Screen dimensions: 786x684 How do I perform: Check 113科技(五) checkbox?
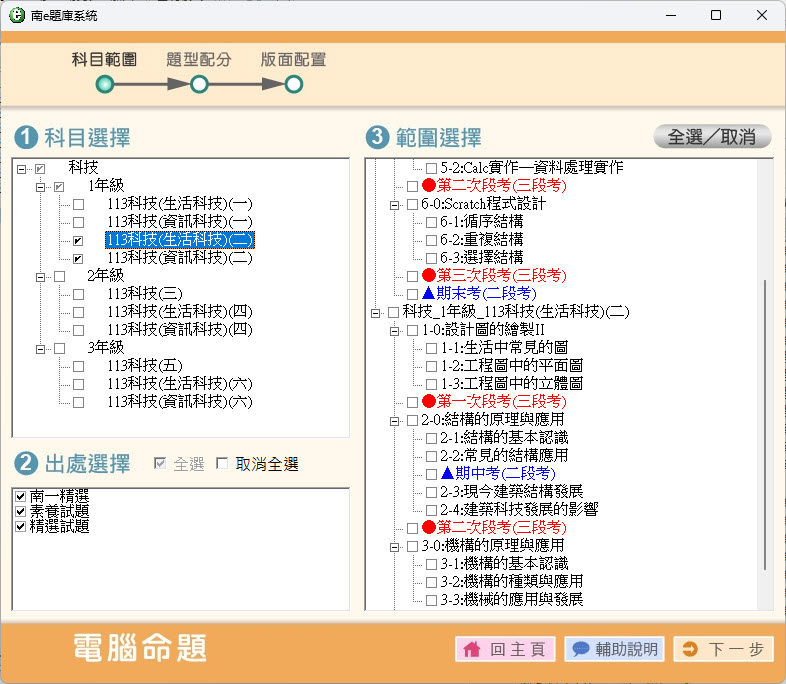78,366
